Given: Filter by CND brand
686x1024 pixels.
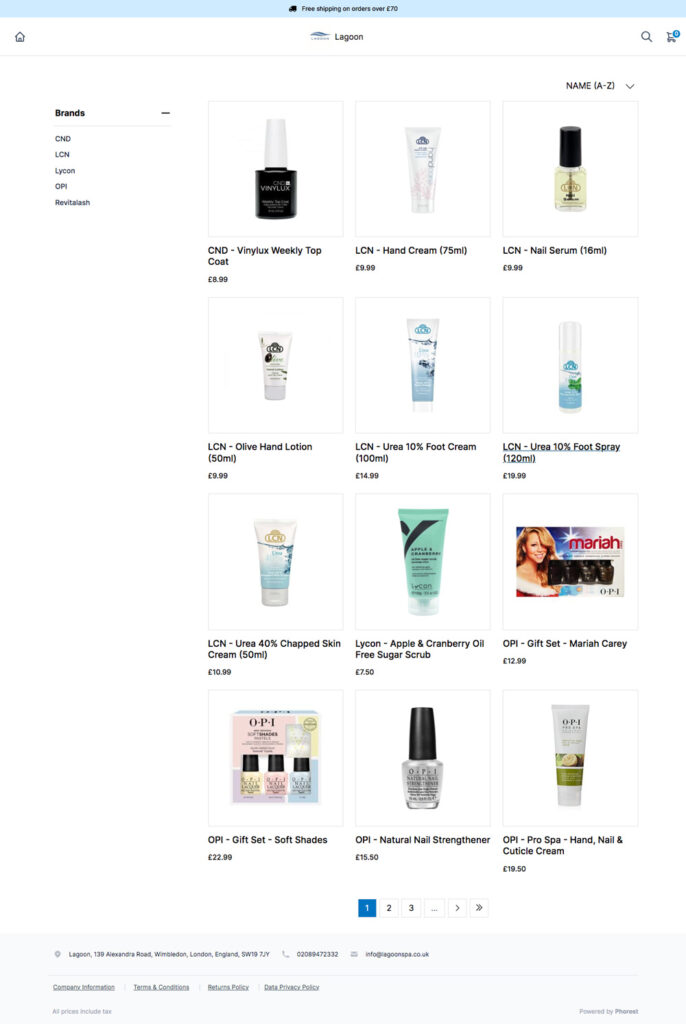Looking at the screenshot, I should pyautogui.click(x=63, y=138).
